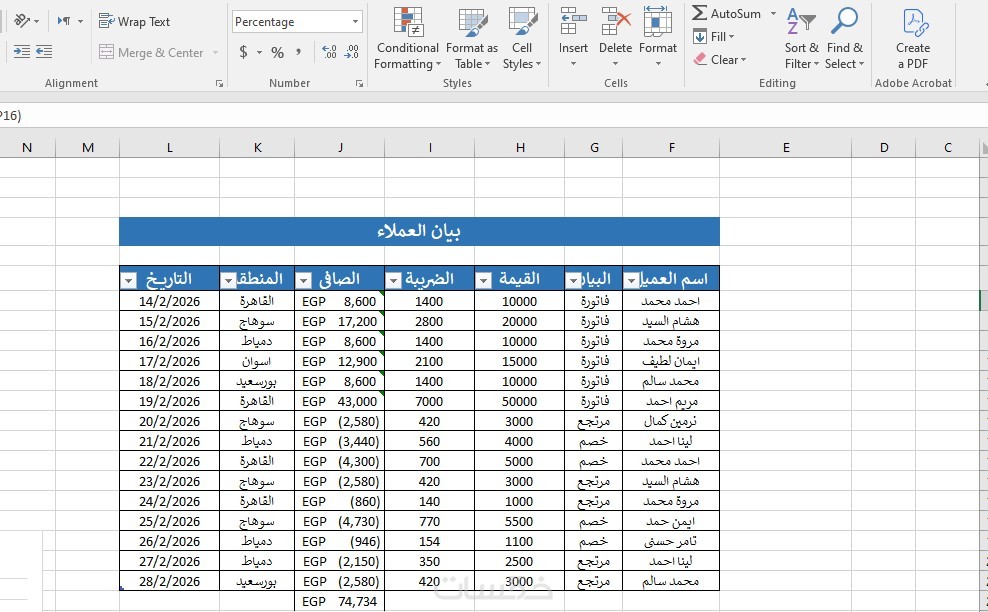Select the بيان العملاء title cell

[419, 231]
